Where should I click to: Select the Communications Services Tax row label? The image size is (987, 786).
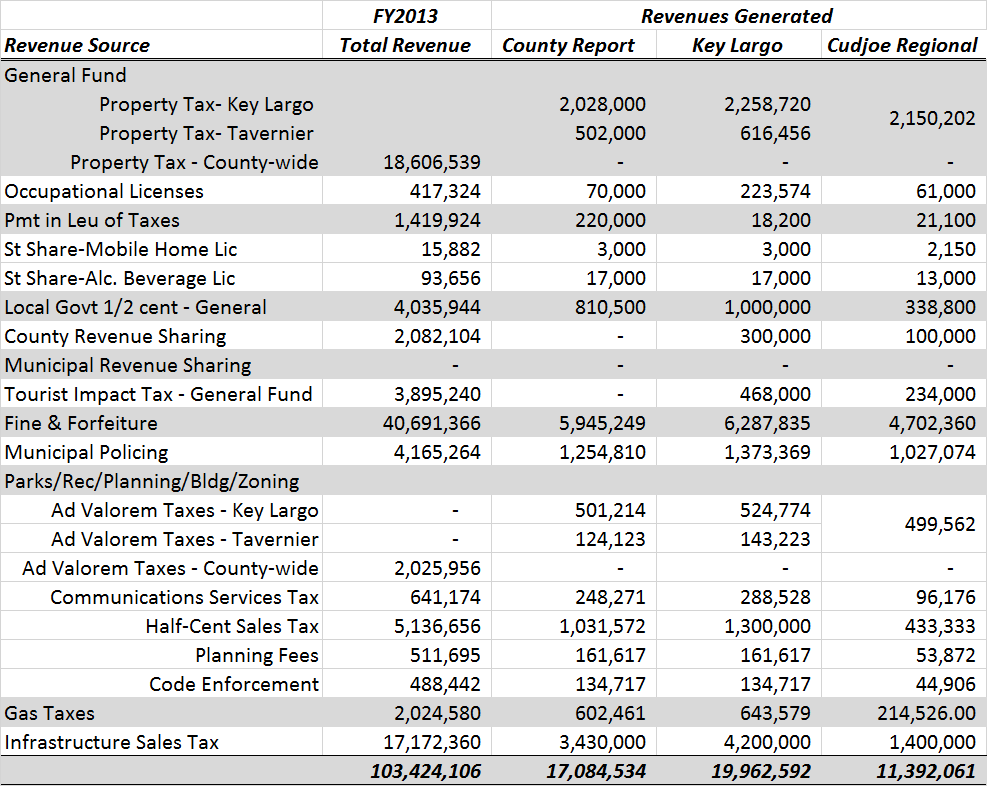(184, 597)
